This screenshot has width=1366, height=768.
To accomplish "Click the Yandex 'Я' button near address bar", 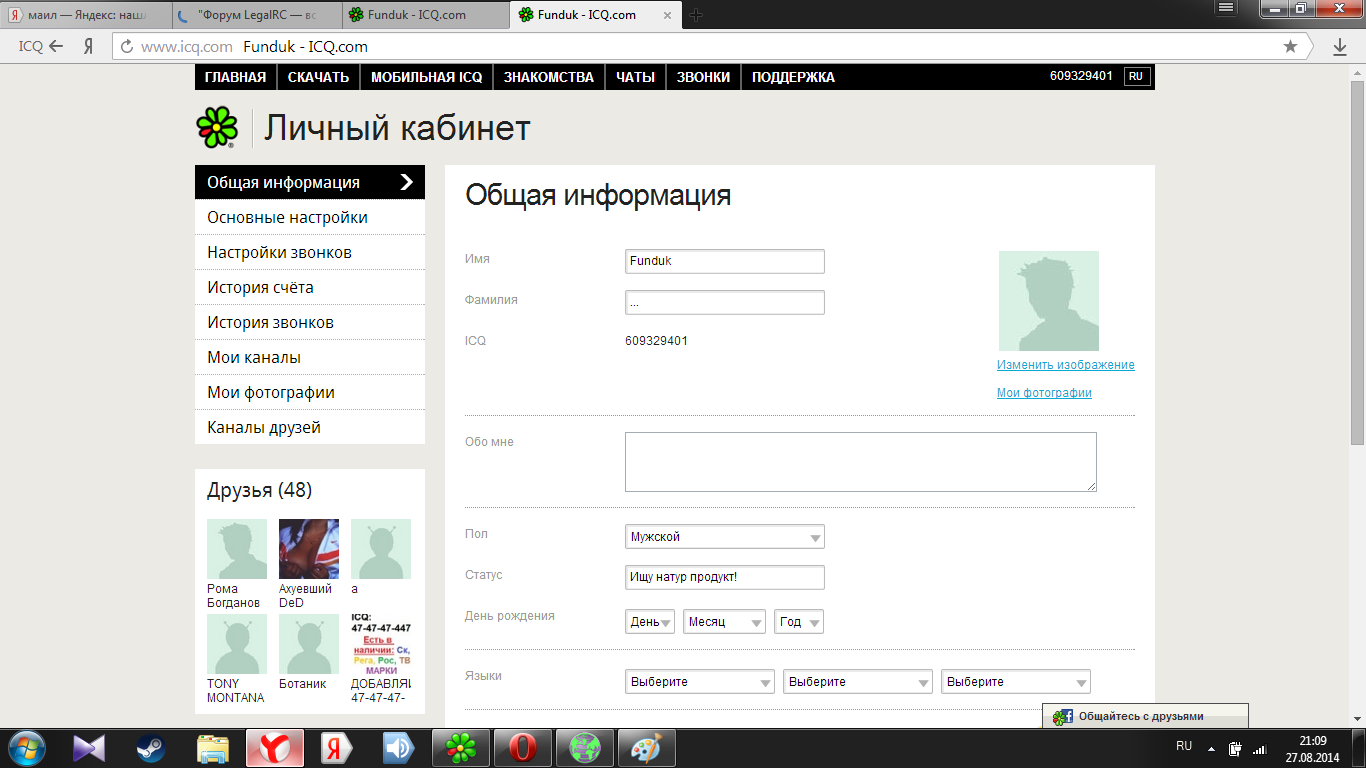I will tap(89, 46).
